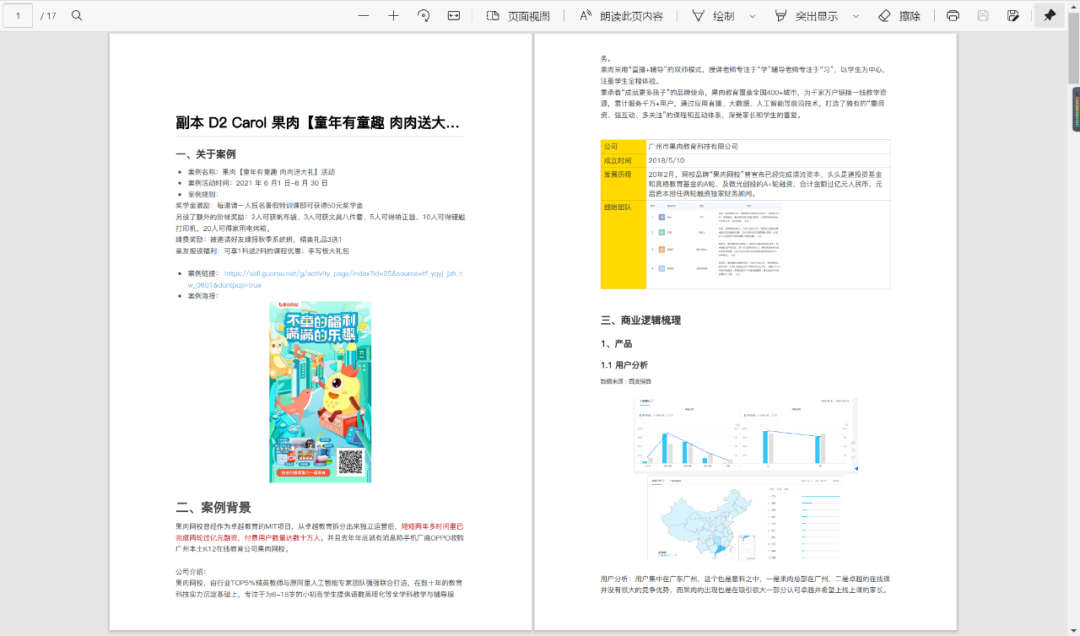1080x636 pixels.
Task: Click heading 三、商业逻辑梳理
Action: 641,320
